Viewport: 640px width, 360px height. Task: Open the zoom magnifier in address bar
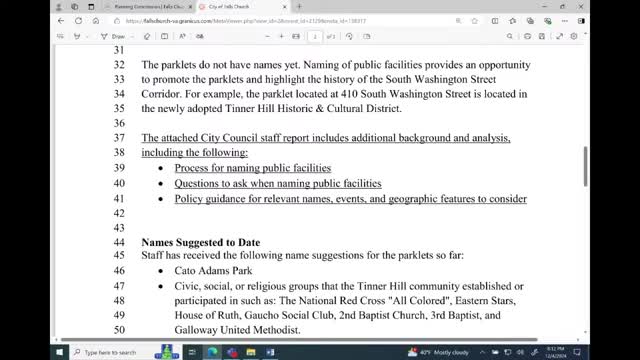click(458, 21)
